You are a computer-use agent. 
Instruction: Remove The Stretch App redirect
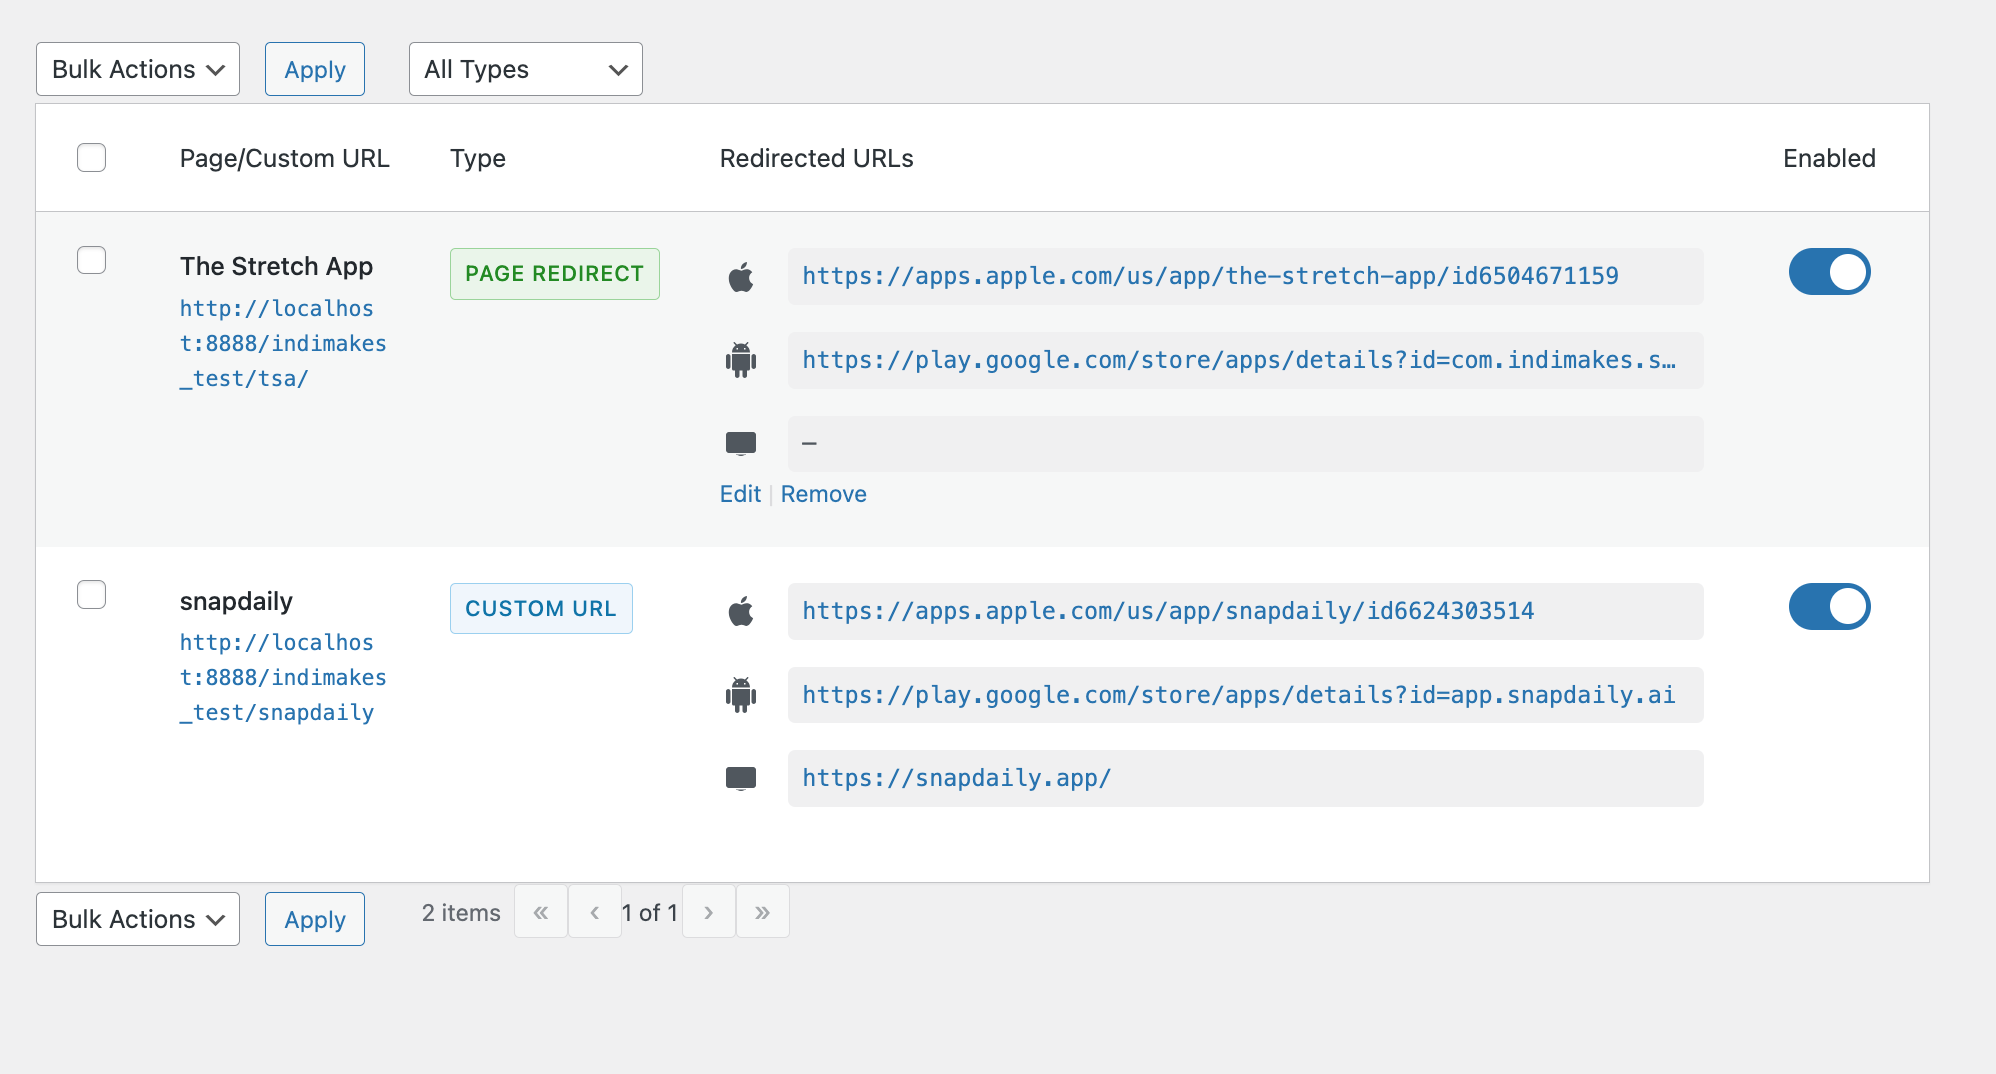pos(823,494)
